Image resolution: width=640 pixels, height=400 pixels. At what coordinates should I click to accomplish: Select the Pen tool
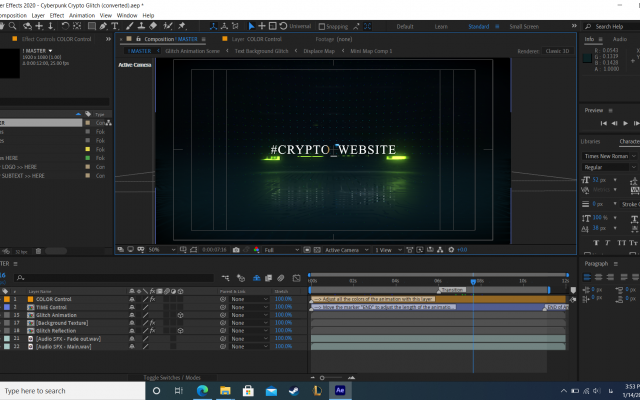pos(103,26)
